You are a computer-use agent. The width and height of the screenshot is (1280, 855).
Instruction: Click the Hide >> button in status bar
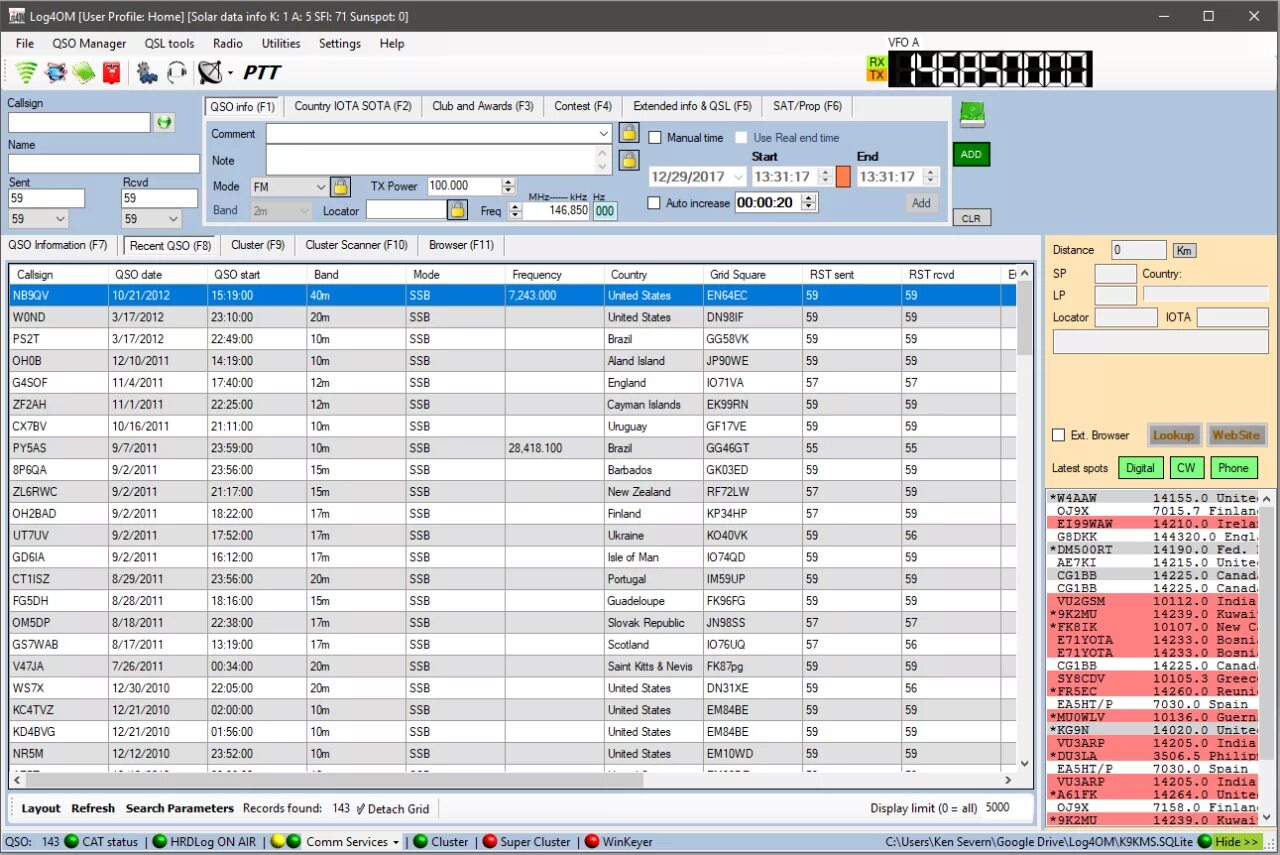click(1236, 842)
